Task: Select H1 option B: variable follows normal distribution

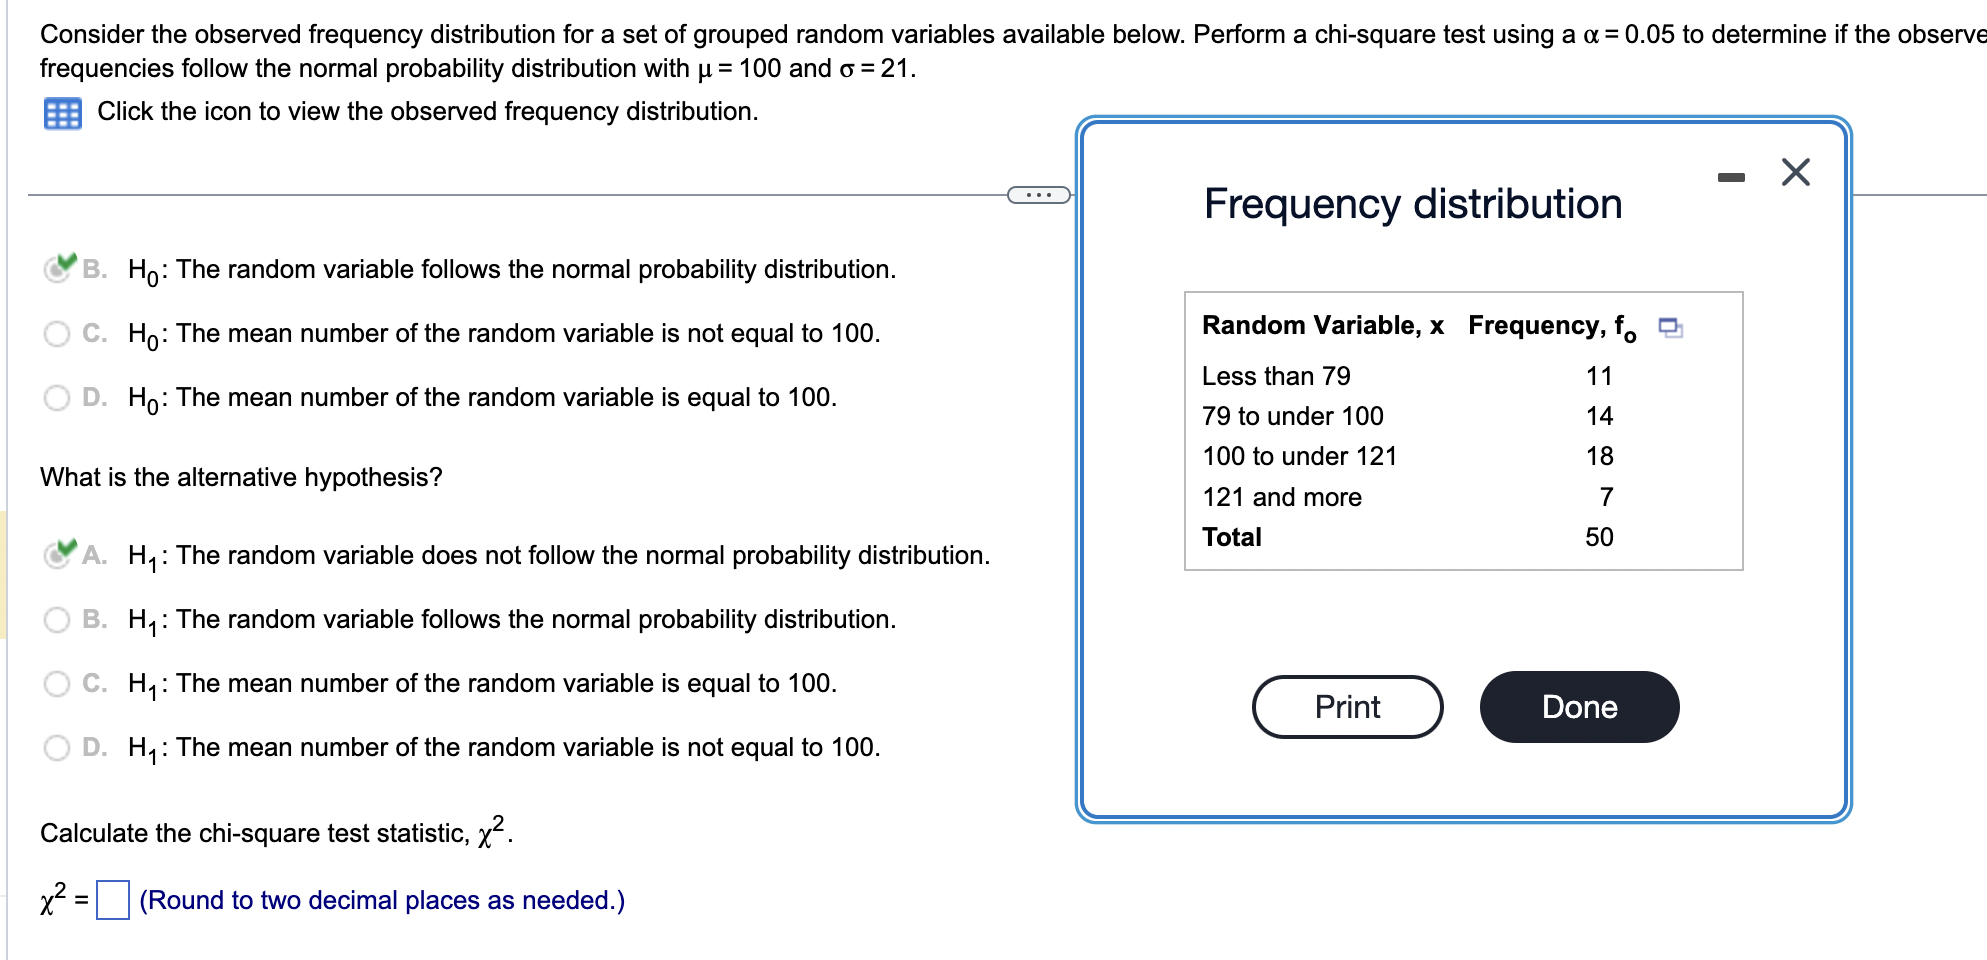Action: (57, 619)
